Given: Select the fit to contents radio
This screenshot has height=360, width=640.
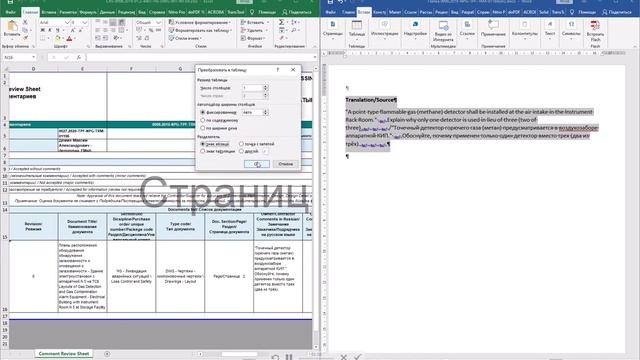Looking at the screenshot, I should pyautogui.click(x=203, y=120).
